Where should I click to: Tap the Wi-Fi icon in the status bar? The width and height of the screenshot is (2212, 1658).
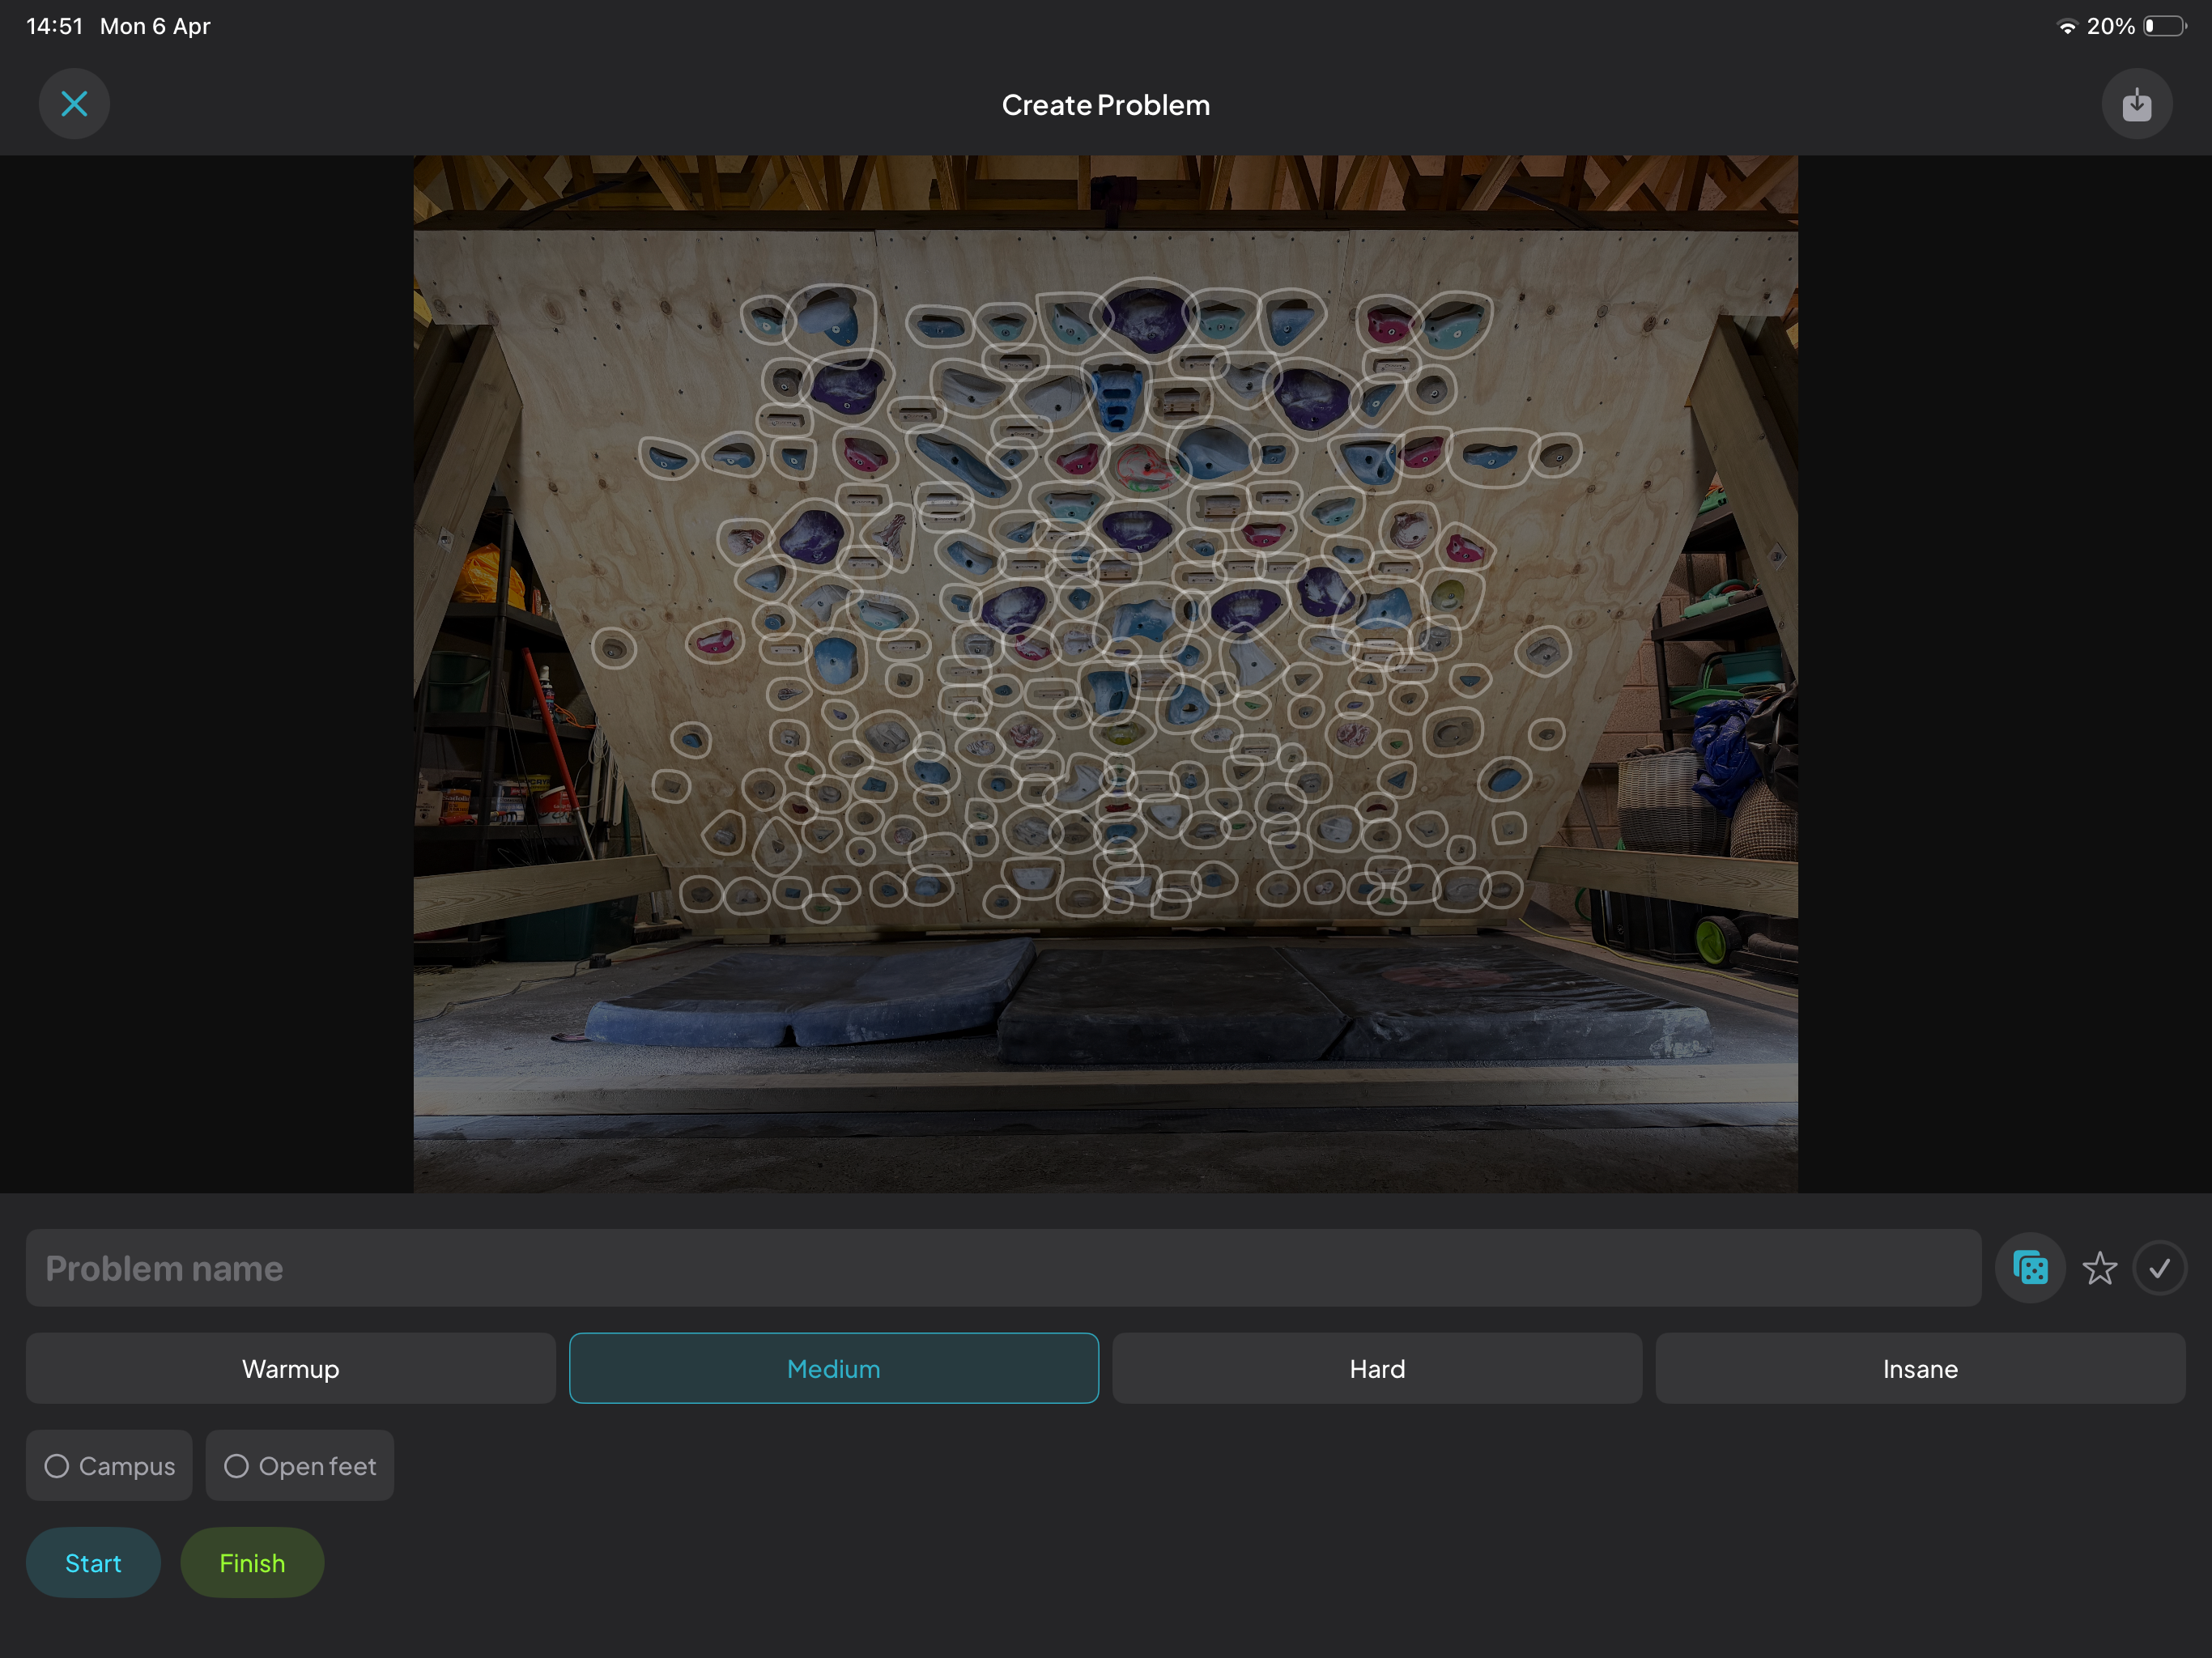(x=2067, y=27)
